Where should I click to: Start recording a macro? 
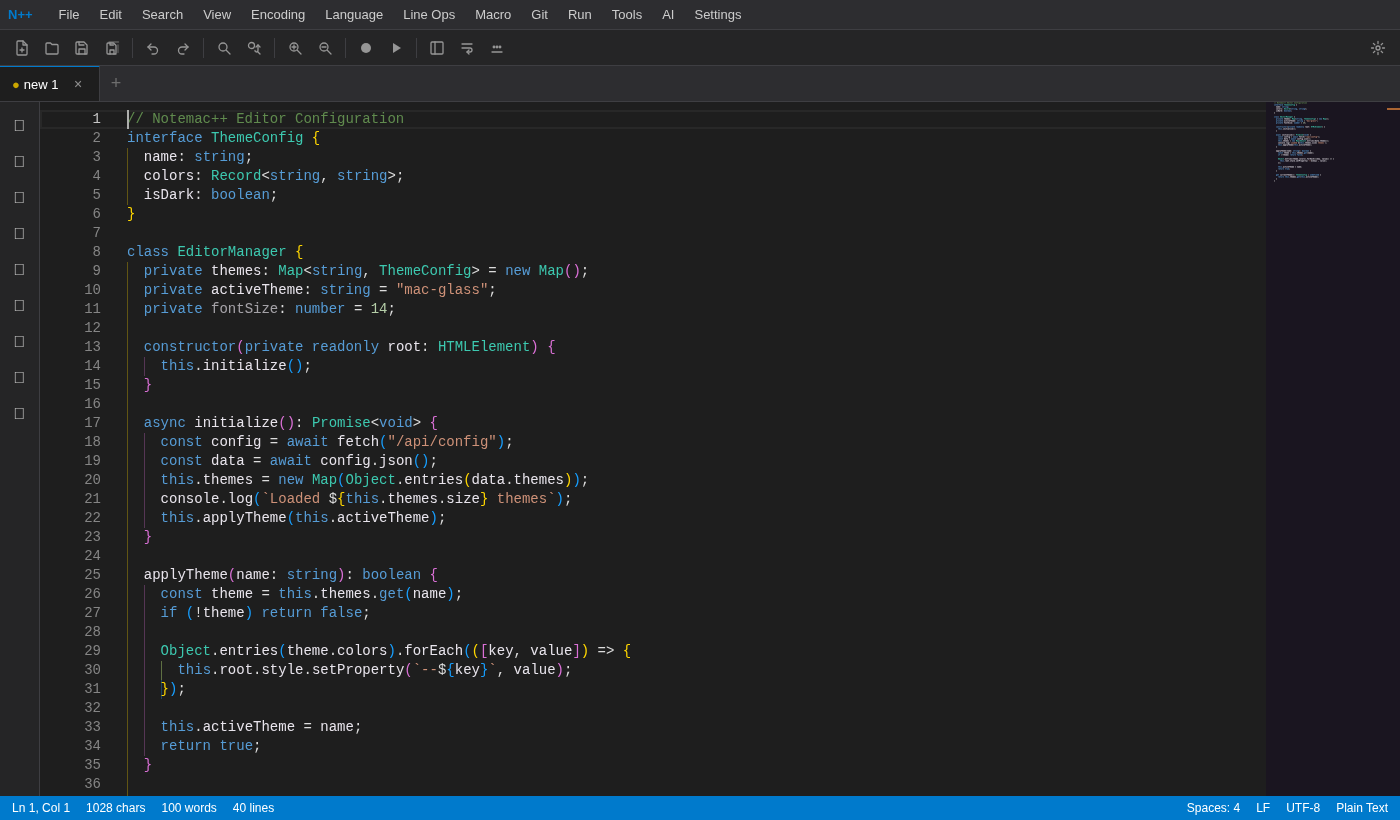[365, 47]
